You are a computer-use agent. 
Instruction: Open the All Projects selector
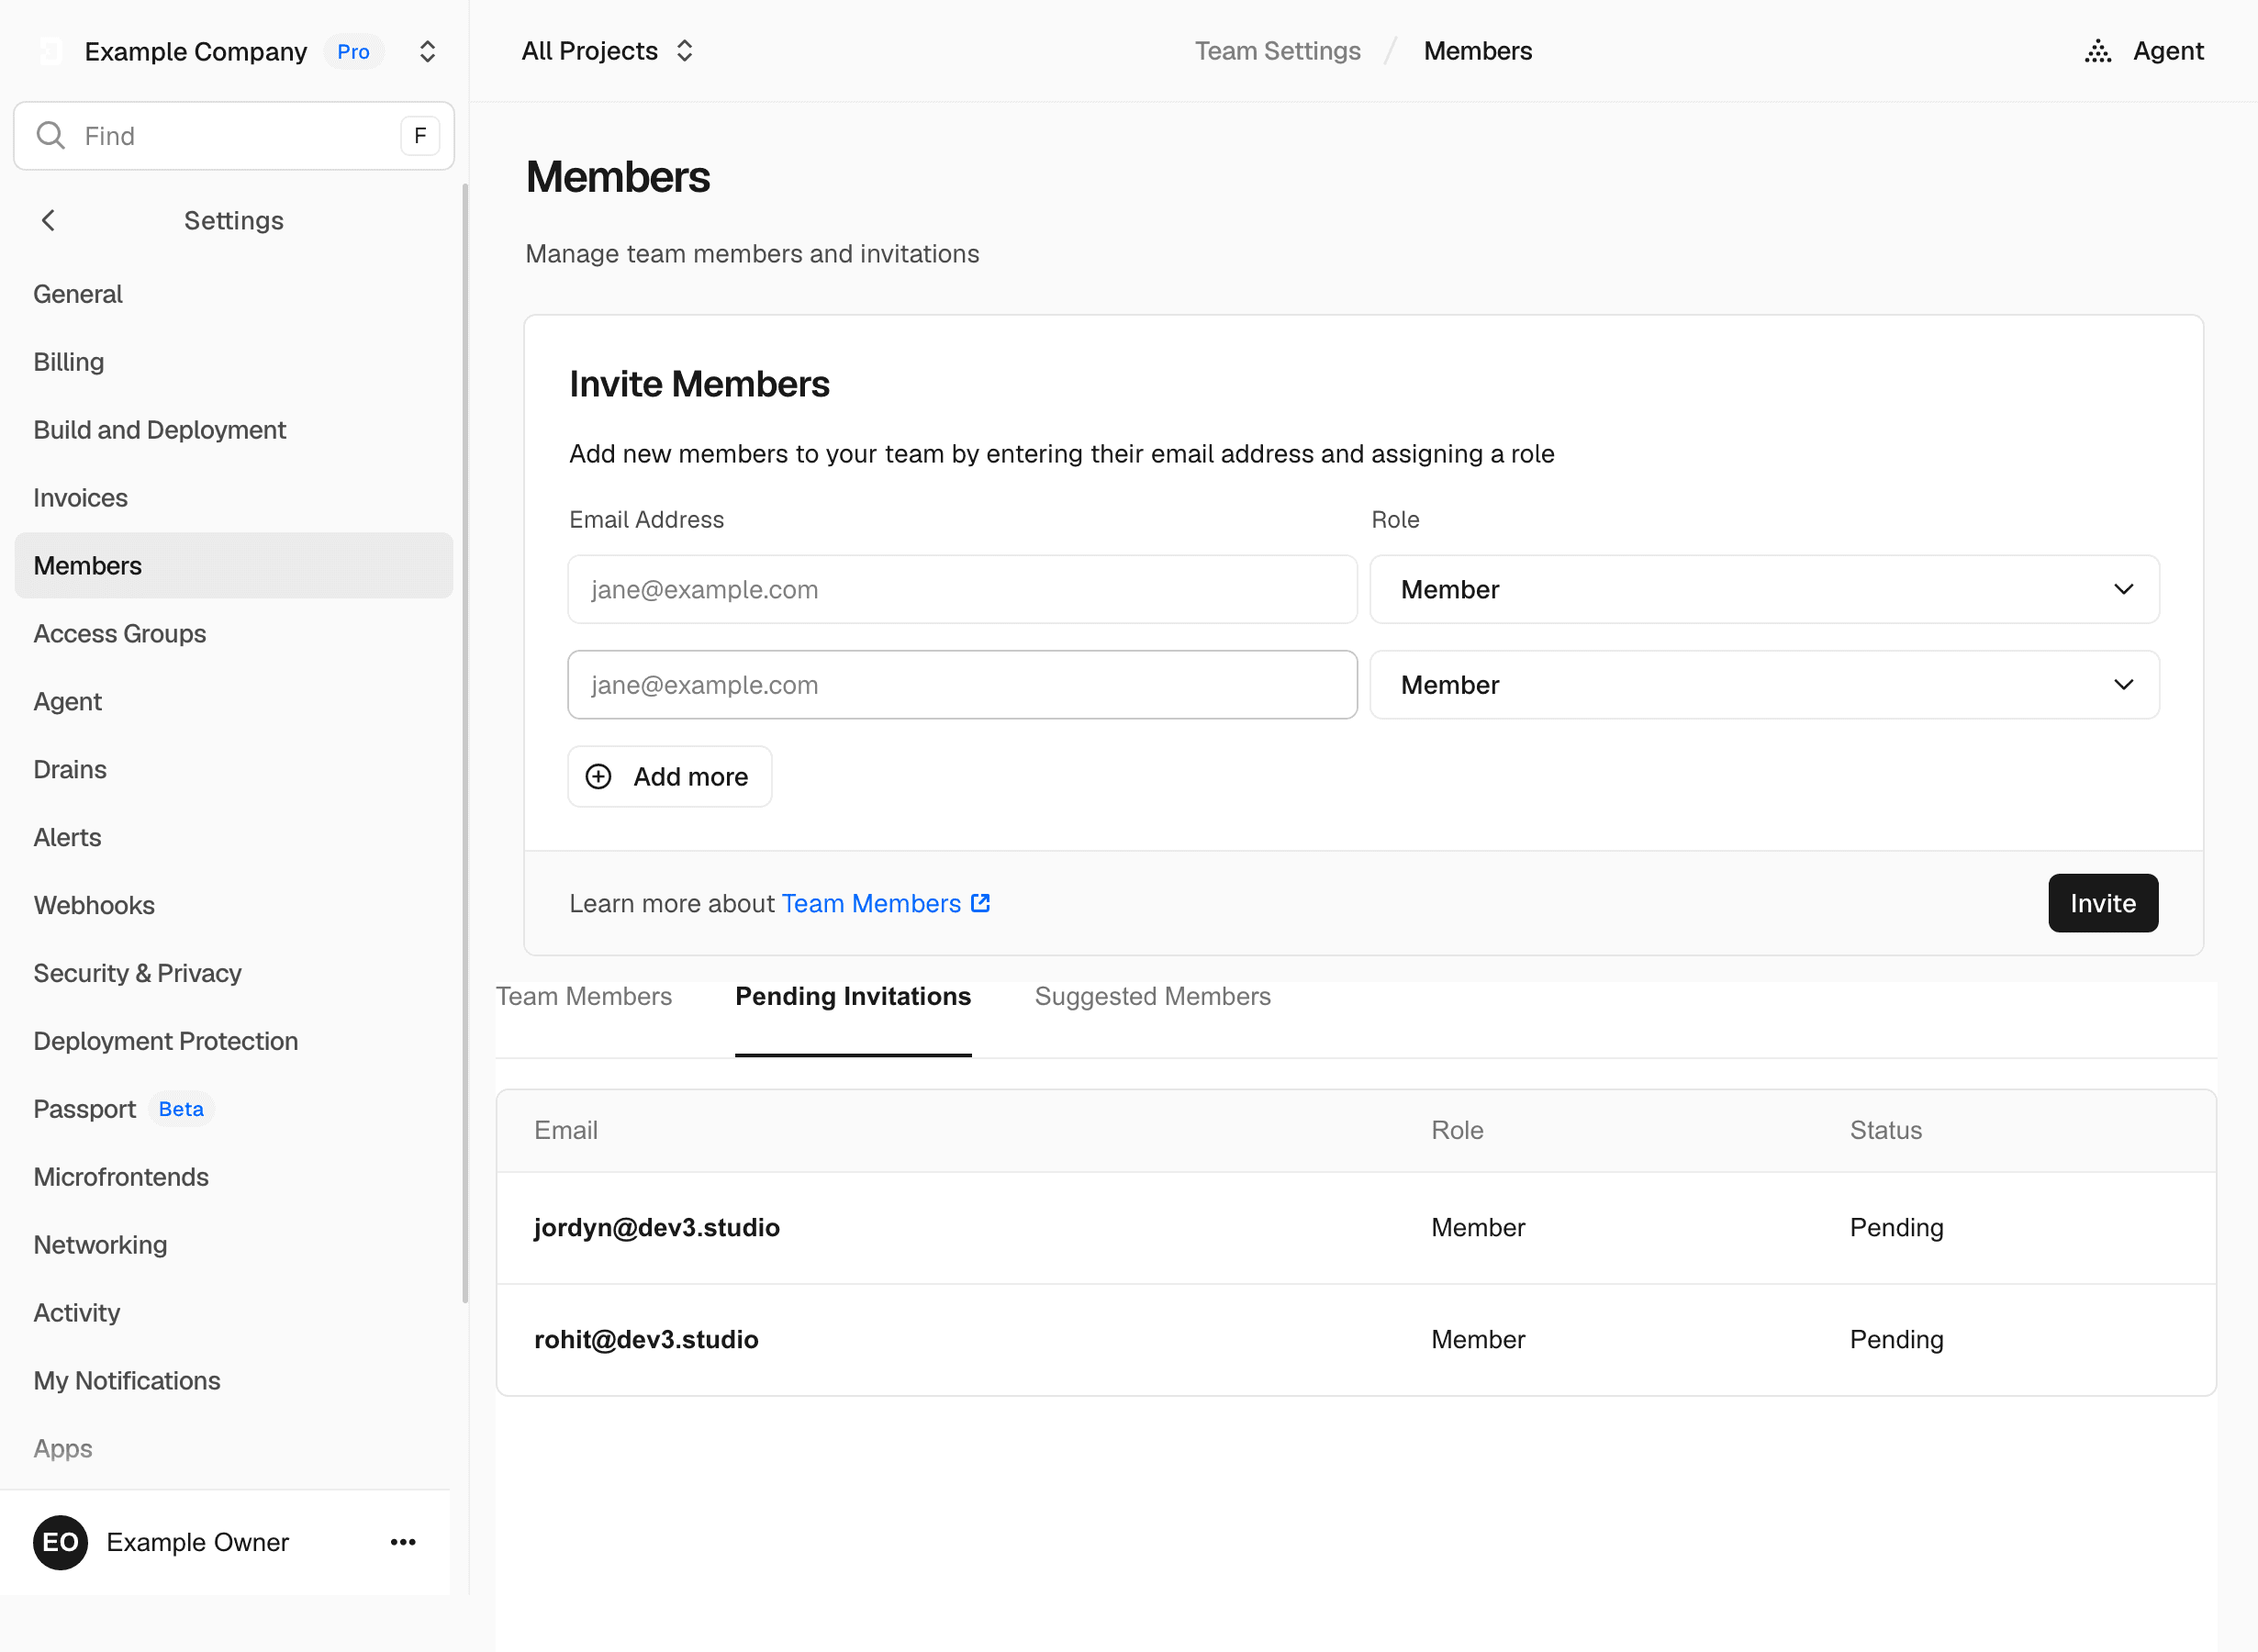(x=607, y=51)
